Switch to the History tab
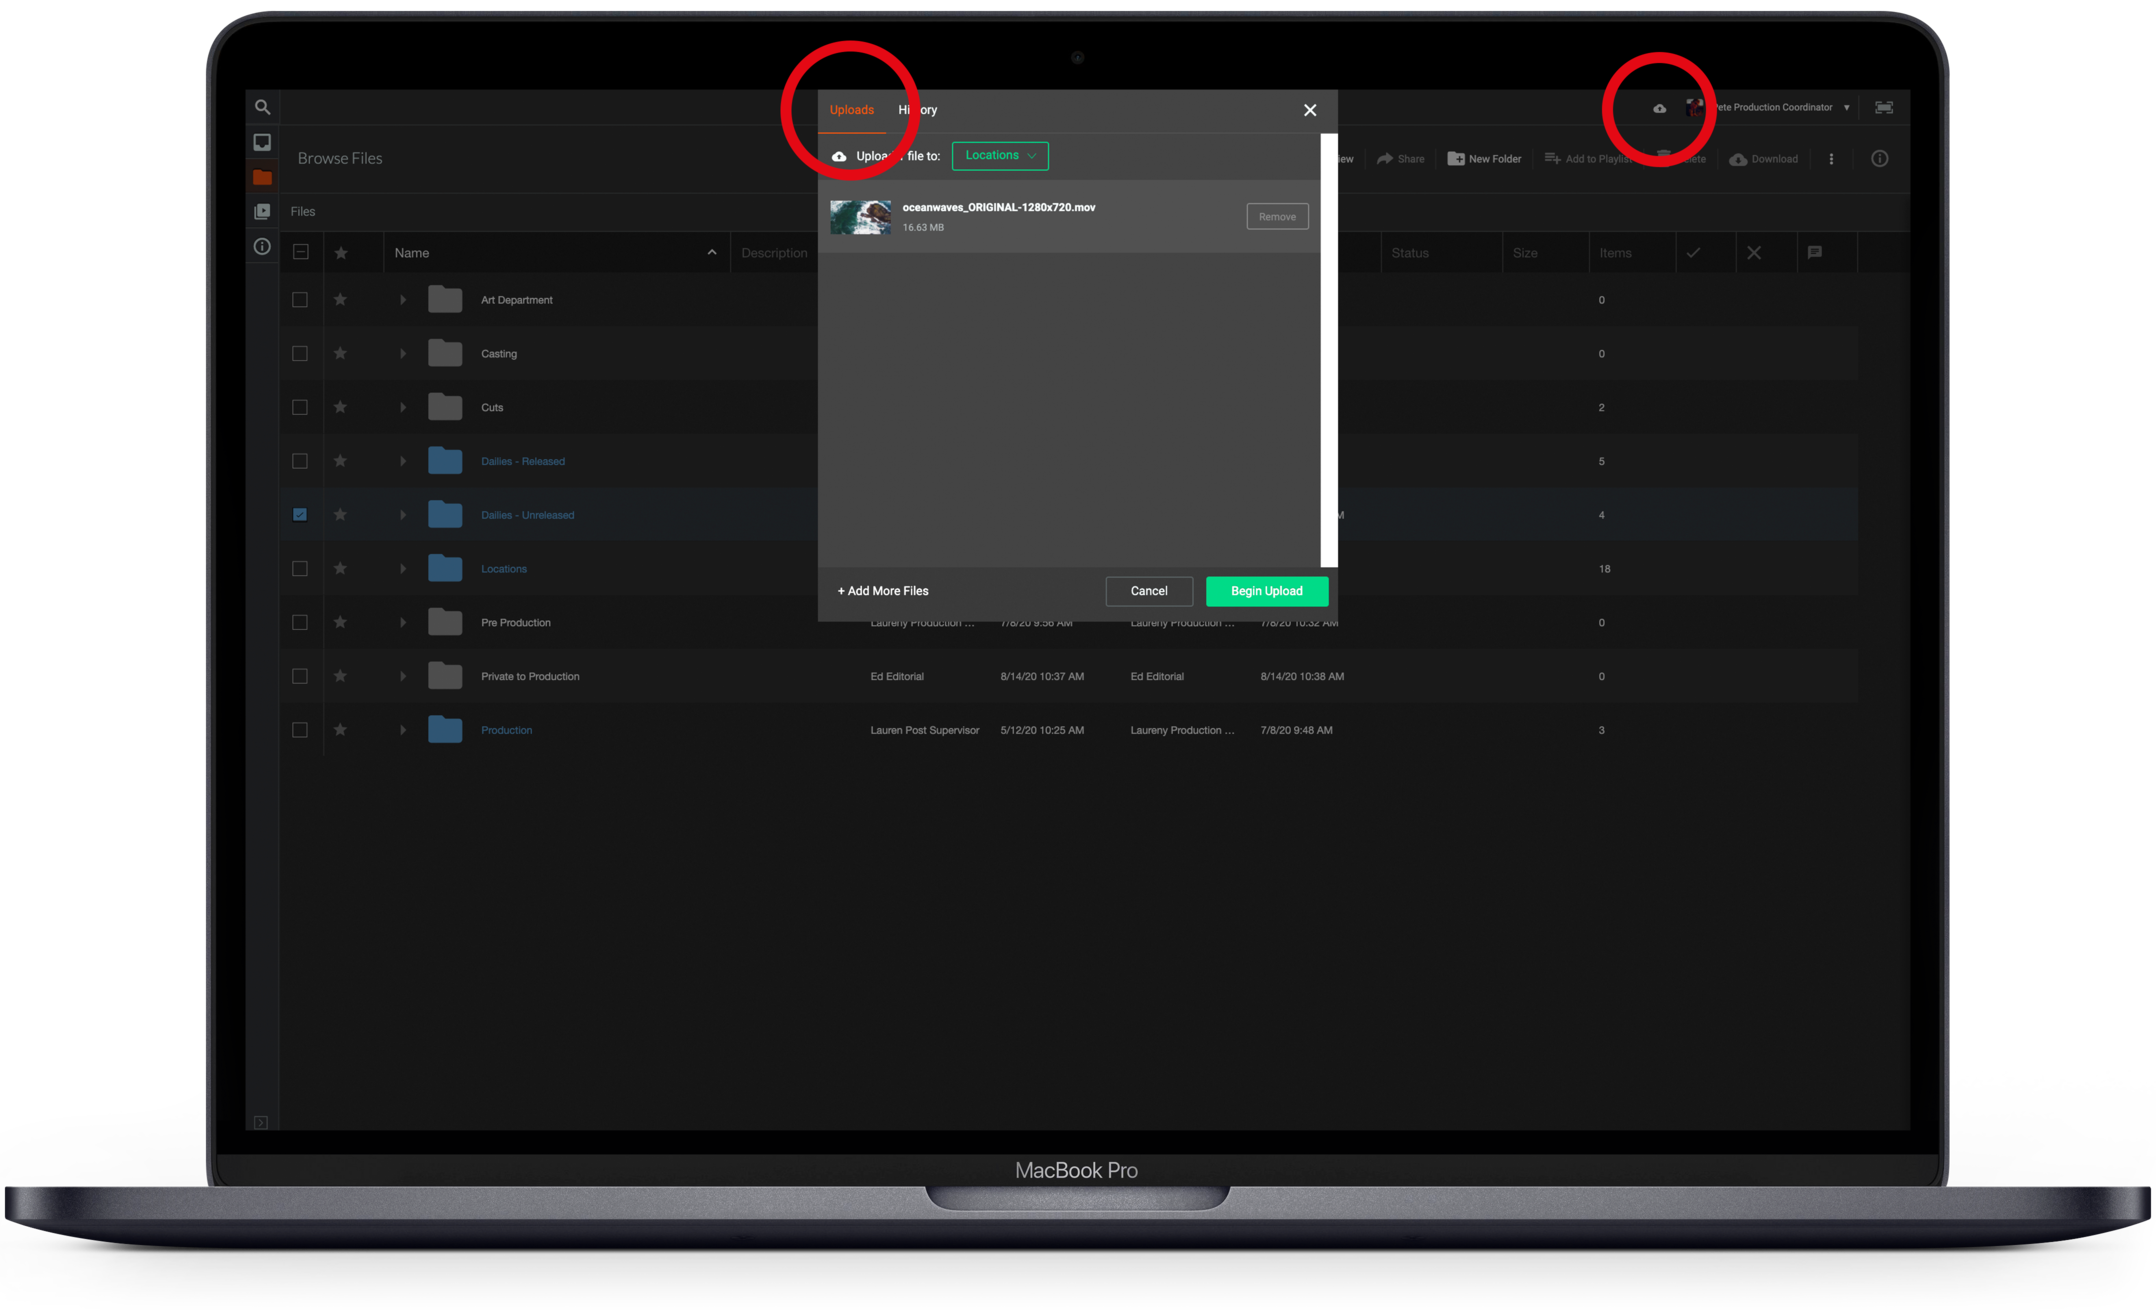 click(917, 110)
